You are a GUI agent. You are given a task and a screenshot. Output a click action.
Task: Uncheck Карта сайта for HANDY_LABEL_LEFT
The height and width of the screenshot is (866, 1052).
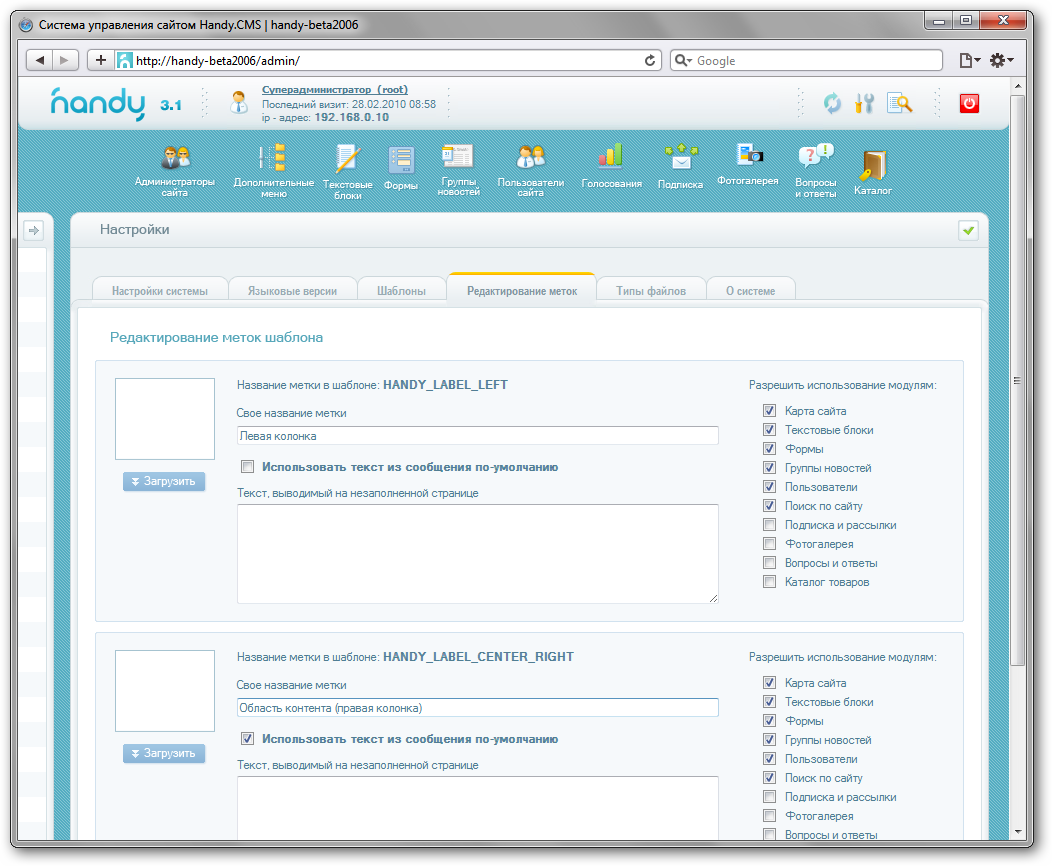tap(769, 411)
